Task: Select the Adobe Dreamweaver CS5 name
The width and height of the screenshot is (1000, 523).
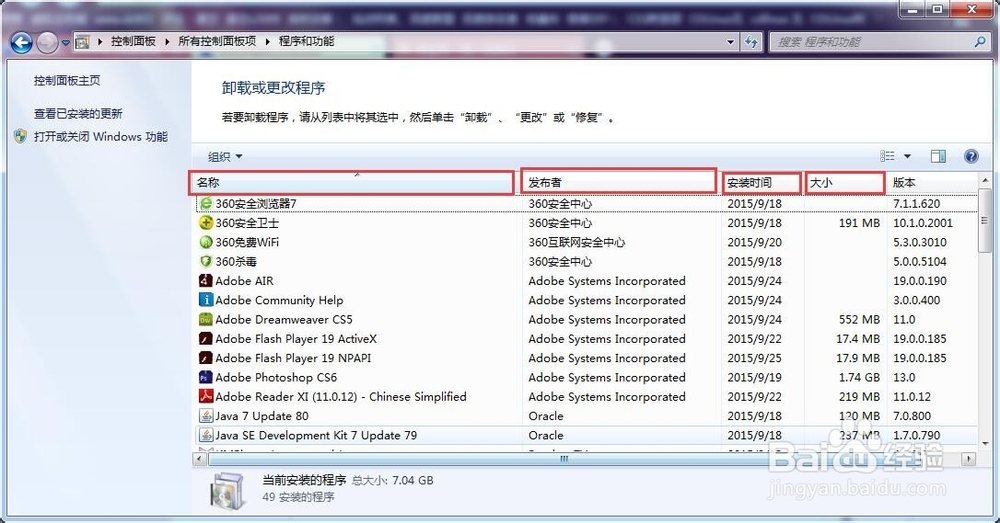Action: pos(284,320)
